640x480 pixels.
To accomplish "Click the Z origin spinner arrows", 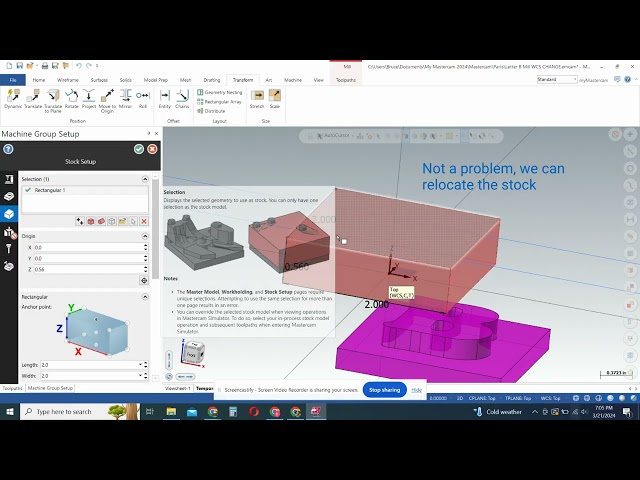I will [146, 269].
